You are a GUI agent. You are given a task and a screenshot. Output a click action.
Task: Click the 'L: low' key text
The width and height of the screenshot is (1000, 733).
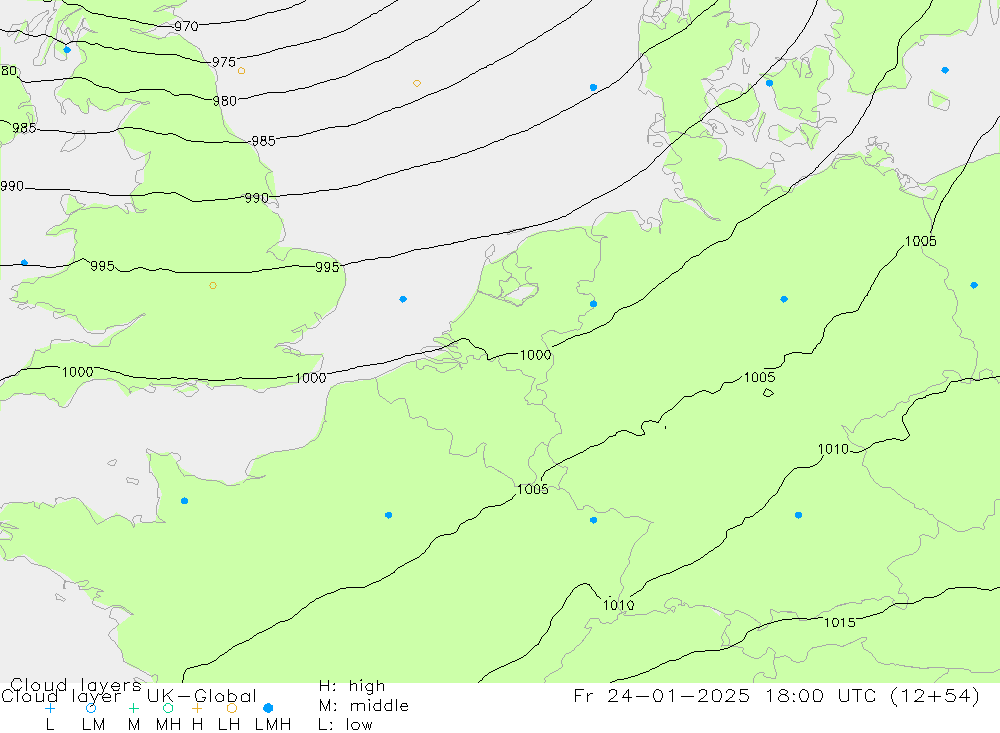coord(345,725)
